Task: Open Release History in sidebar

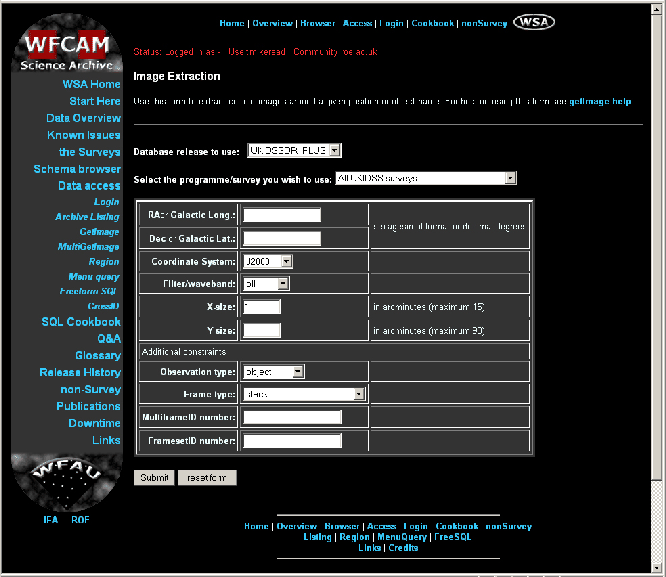Action: tap(80, 372)
